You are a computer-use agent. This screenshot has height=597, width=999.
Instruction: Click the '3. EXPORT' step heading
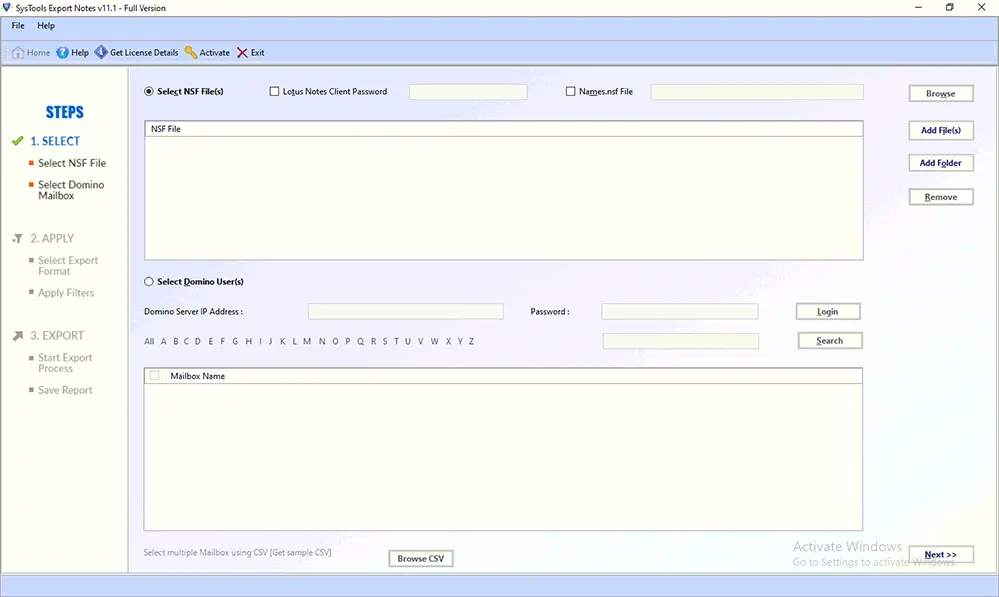pyautogui.click(x=57, y=336)
